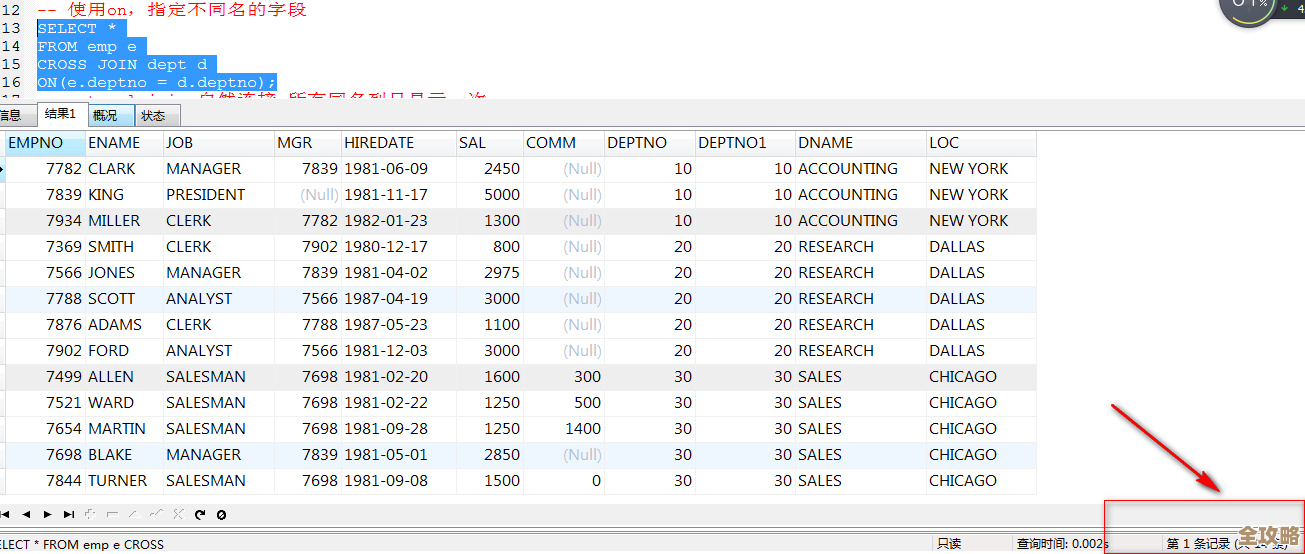This screenshot has width=1305, height=554.
Task: Open the 状态 tab
Action: pyautogui.click(x=153, y=116)
